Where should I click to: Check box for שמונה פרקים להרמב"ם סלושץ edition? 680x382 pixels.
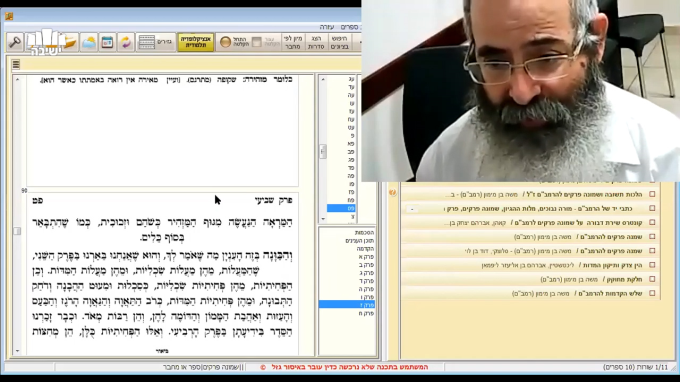click(x=652, y=251)
